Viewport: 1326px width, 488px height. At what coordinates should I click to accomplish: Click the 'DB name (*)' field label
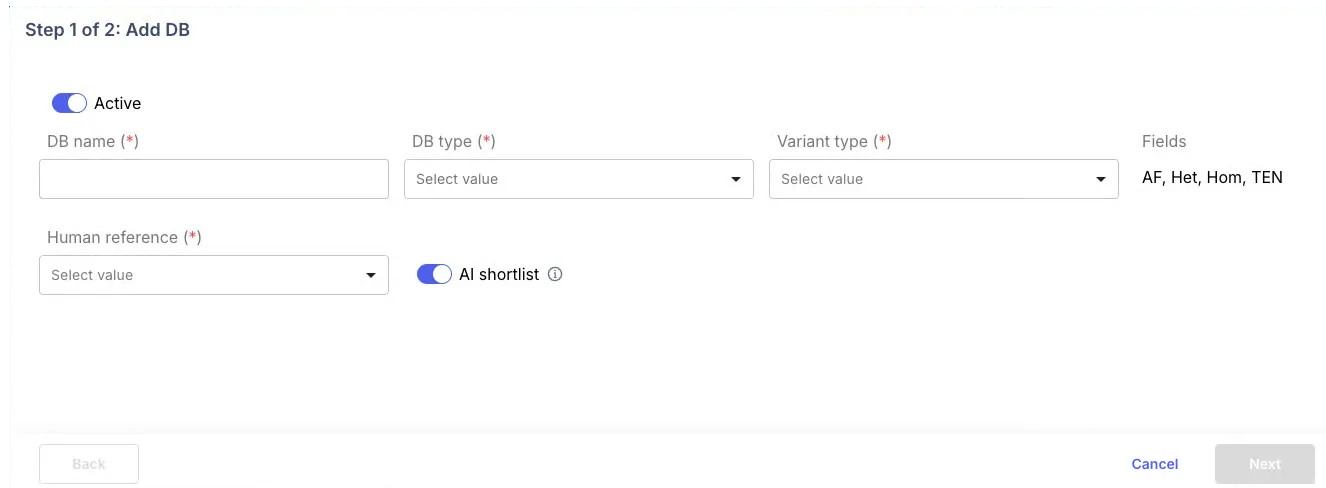pyautogui.click(x=92, y=141)
